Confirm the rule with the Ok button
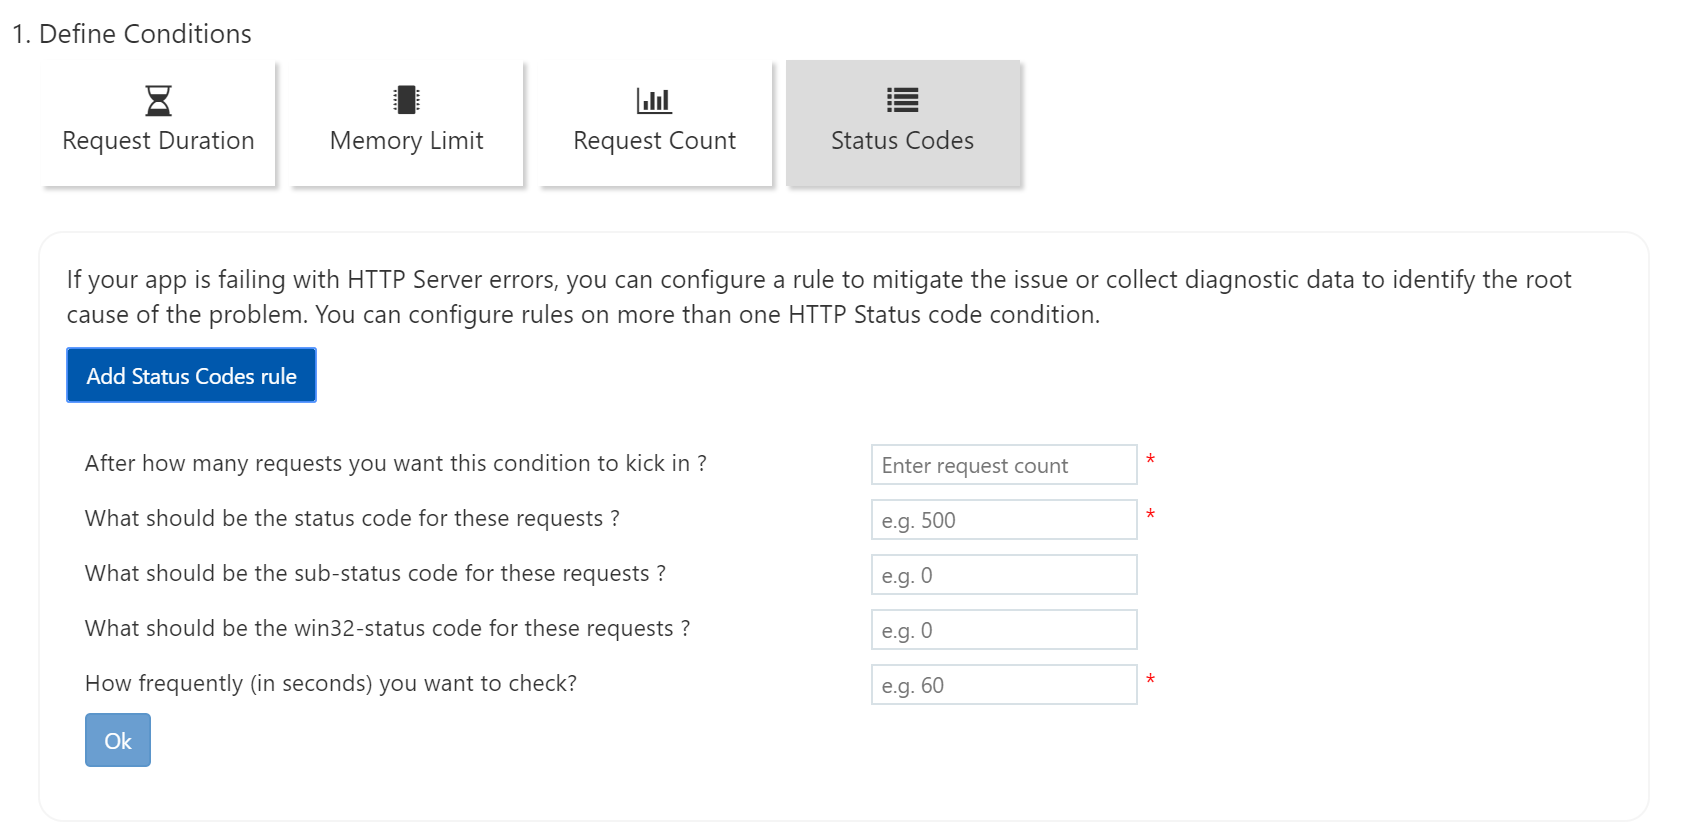 [x=118, y=741]
